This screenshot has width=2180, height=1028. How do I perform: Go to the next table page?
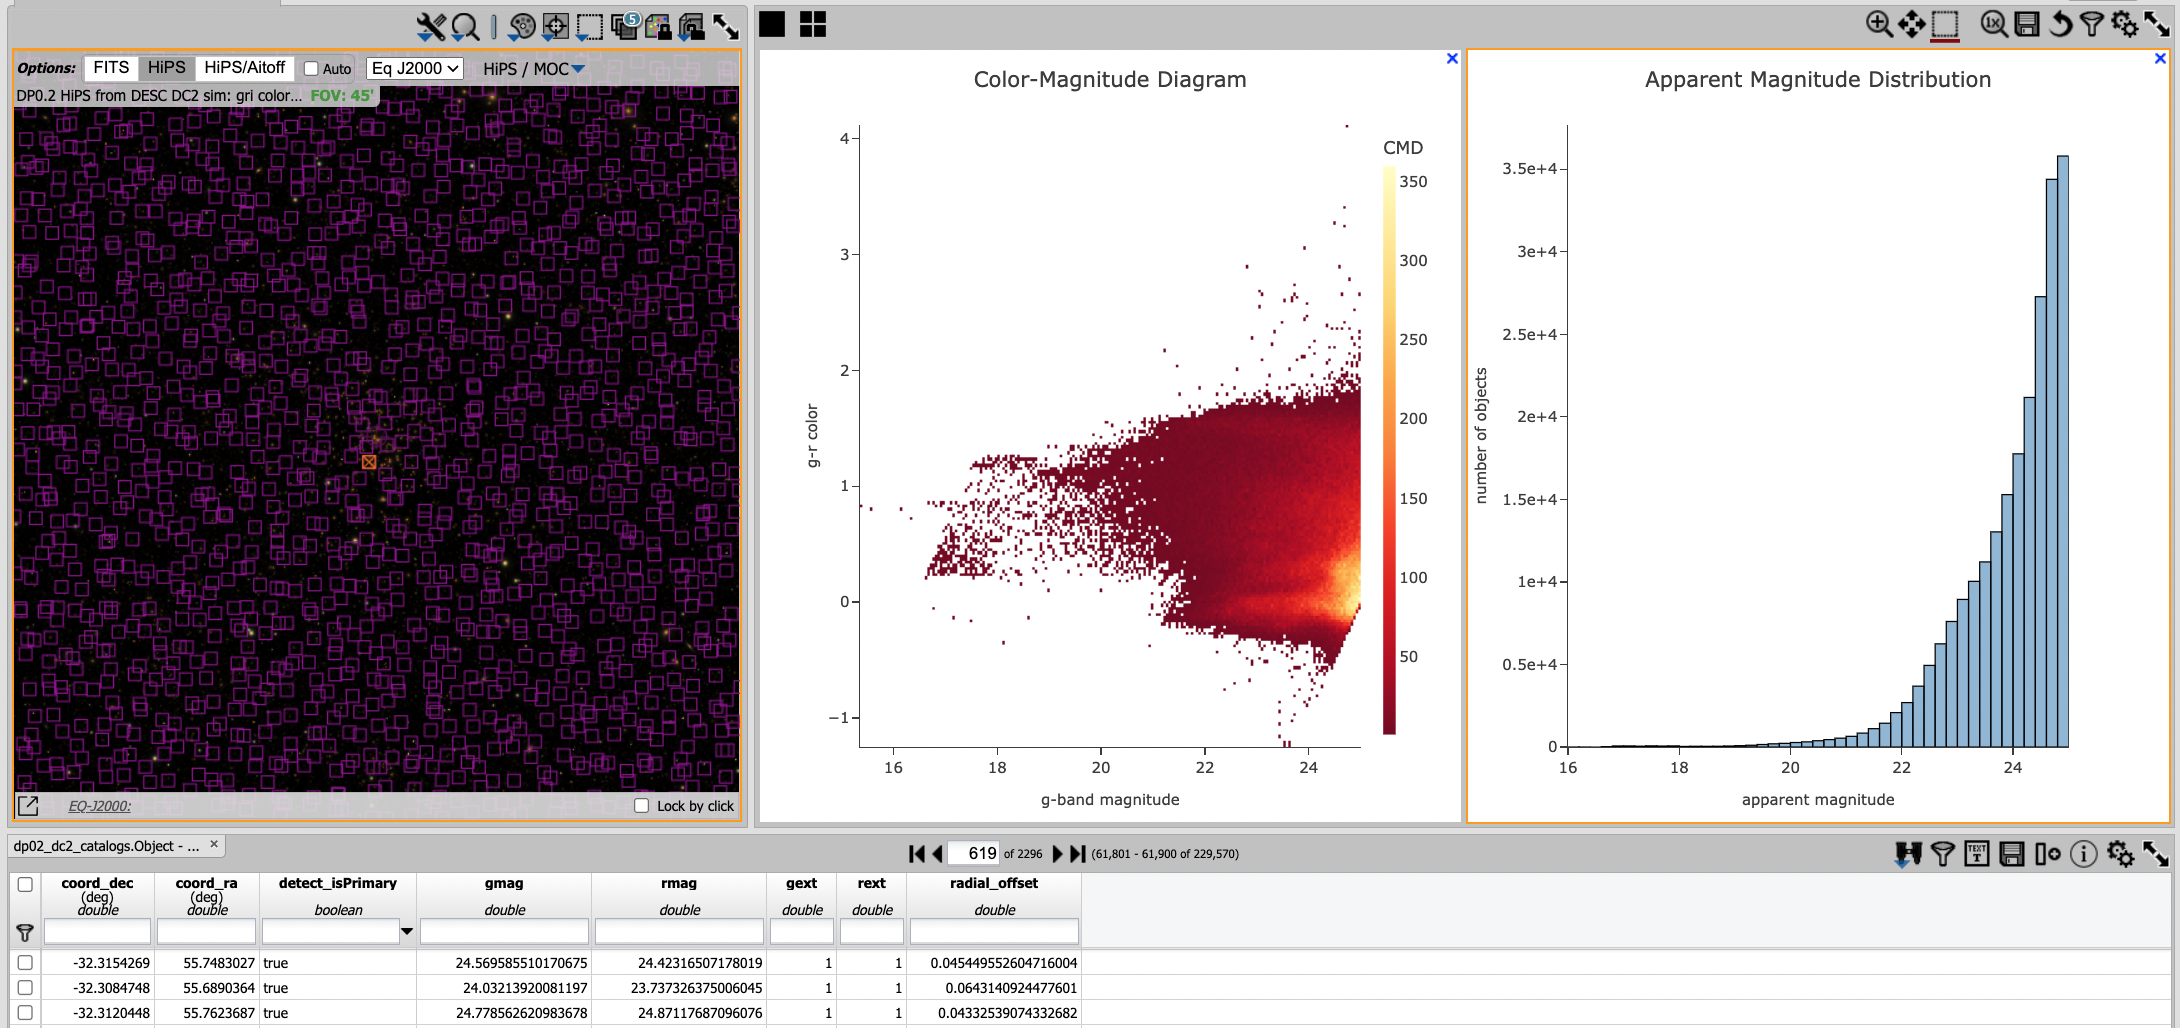pyautogui.click(x=1057, y=854)
